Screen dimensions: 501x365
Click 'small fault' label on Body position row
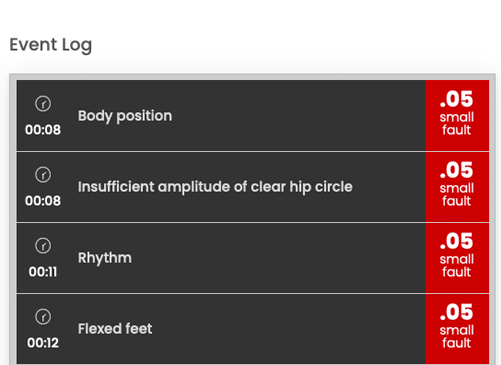coord(457,124)
